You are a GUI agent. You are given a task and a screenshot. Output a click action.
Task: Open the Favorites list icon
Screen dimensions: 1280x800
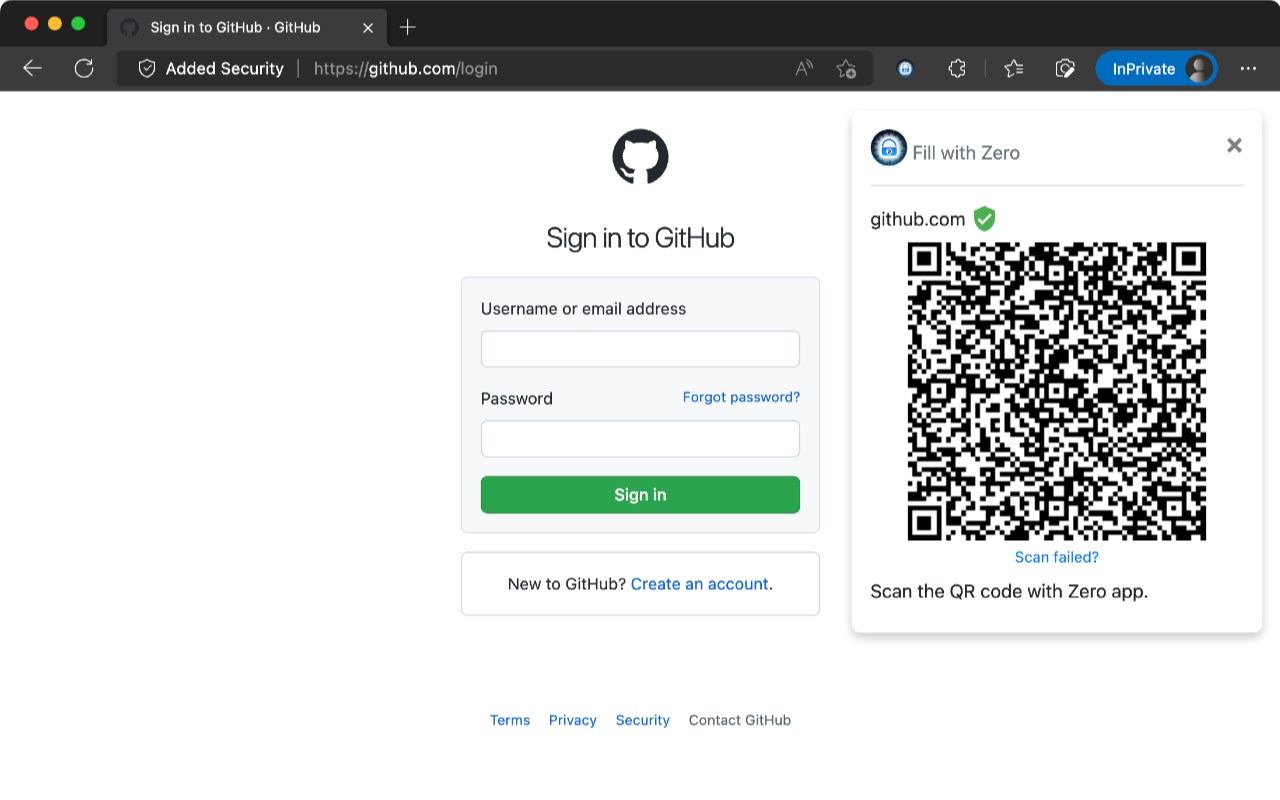tap(1013, 68)
